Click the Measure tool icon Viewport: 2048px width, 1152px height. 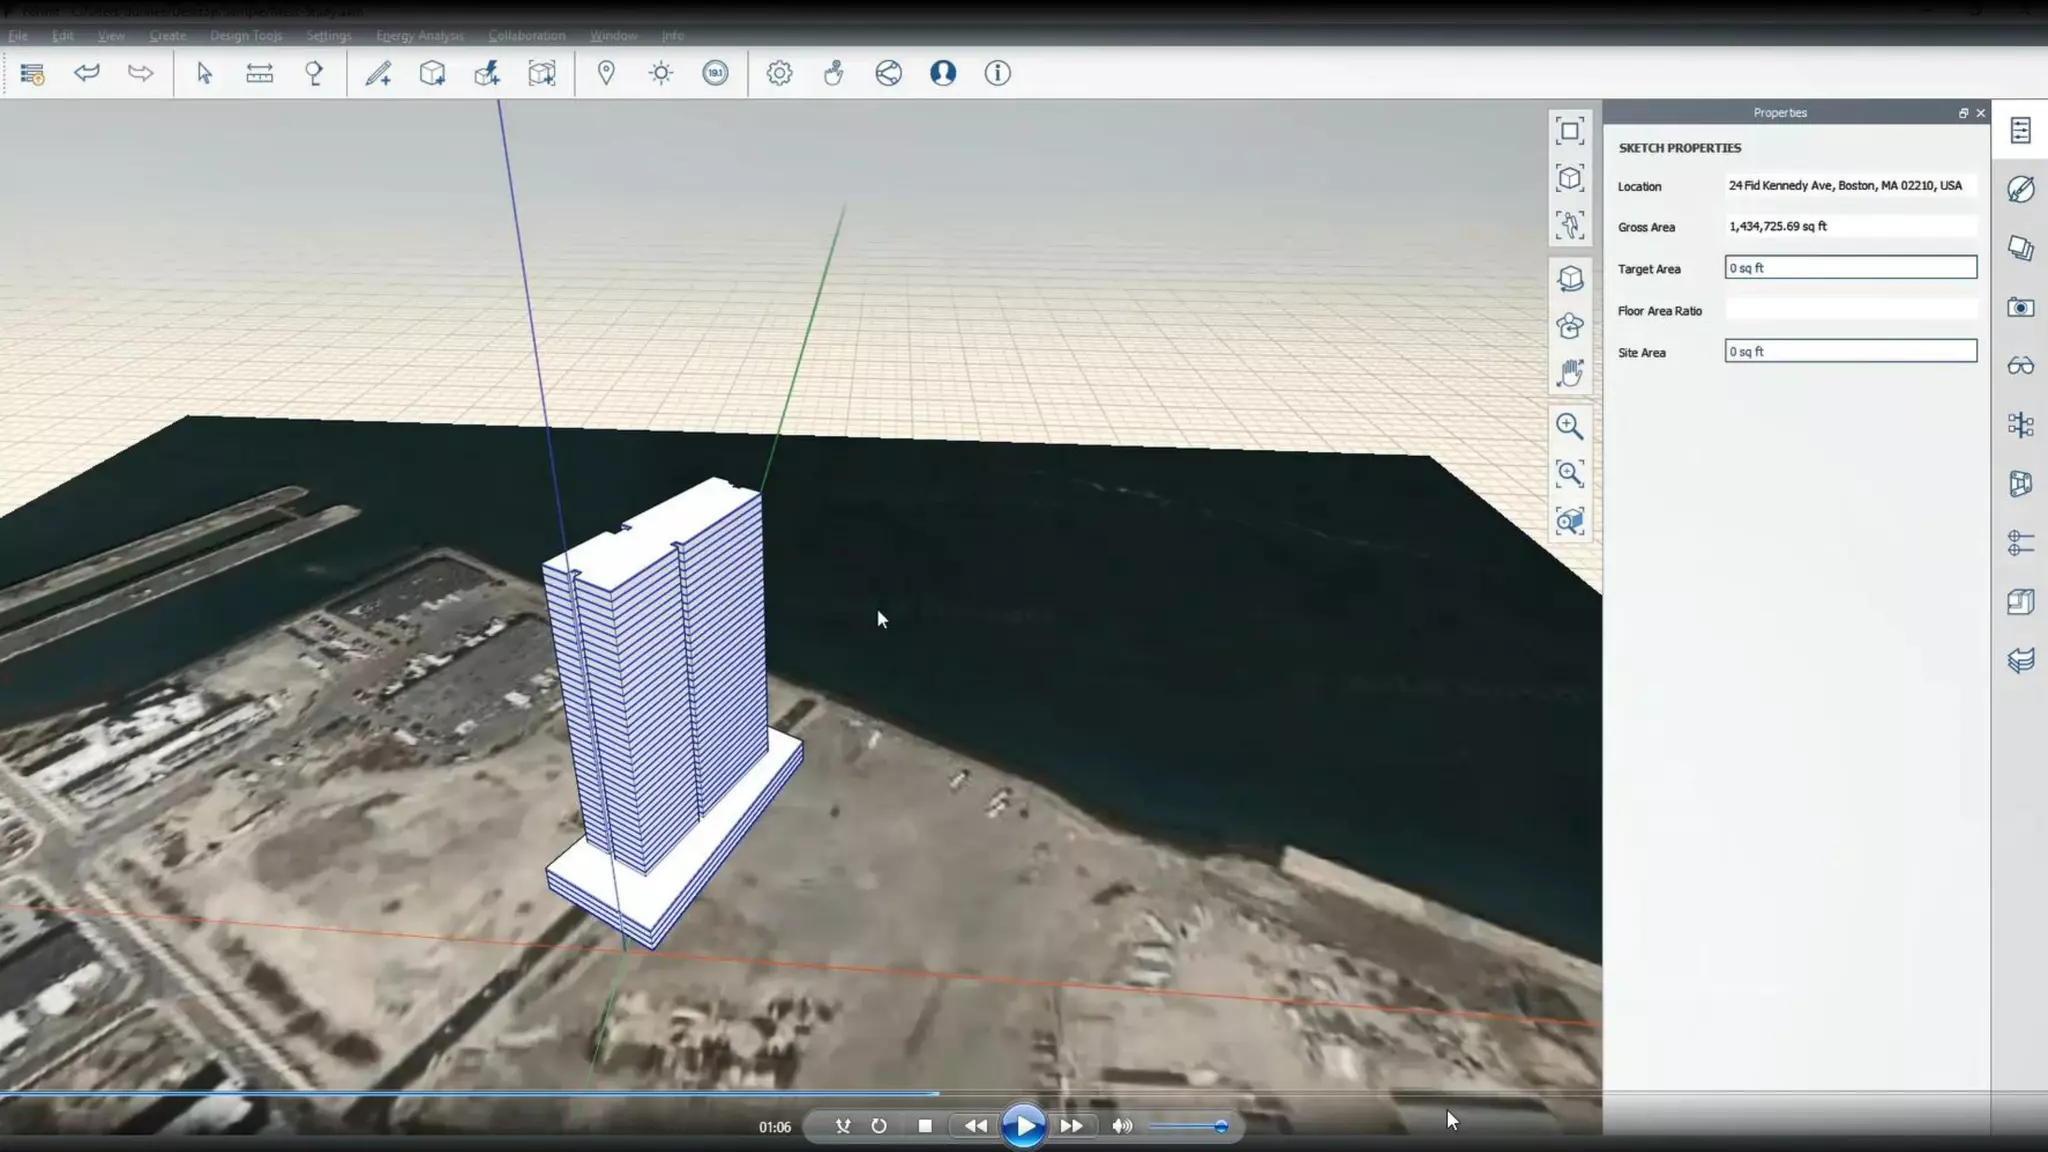click(259, 73)
